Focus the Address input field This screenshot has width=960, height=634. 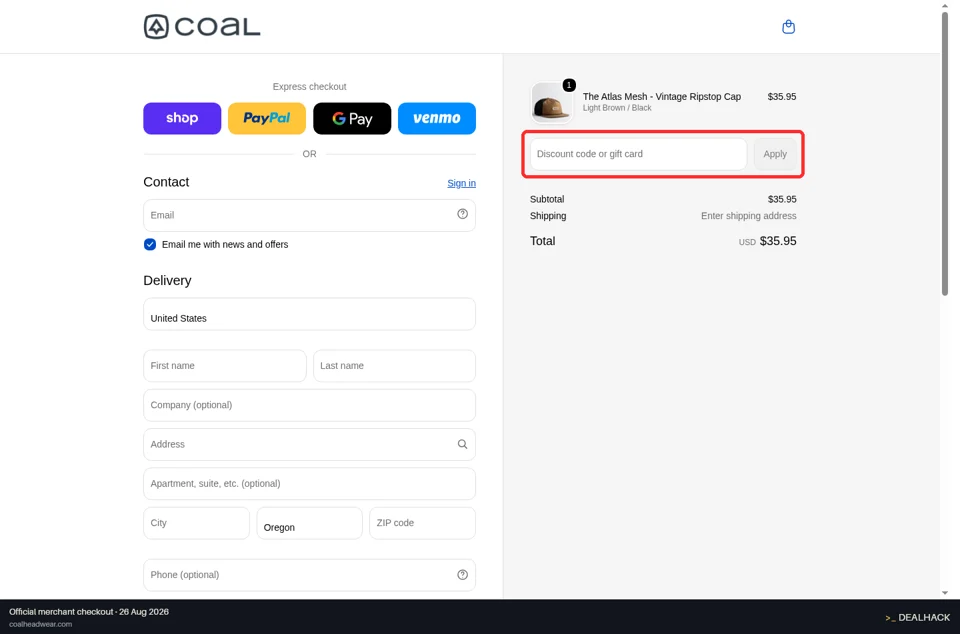click(x=309, y=444)
